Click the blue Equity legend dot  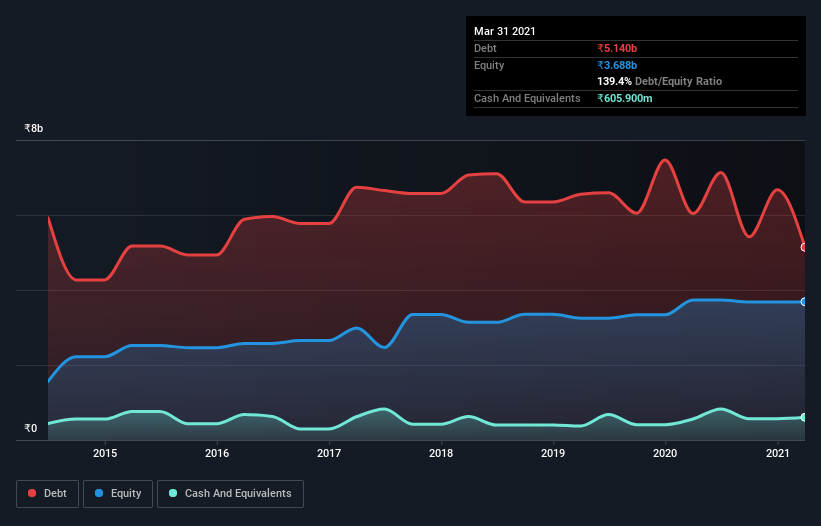pos(99,493)
